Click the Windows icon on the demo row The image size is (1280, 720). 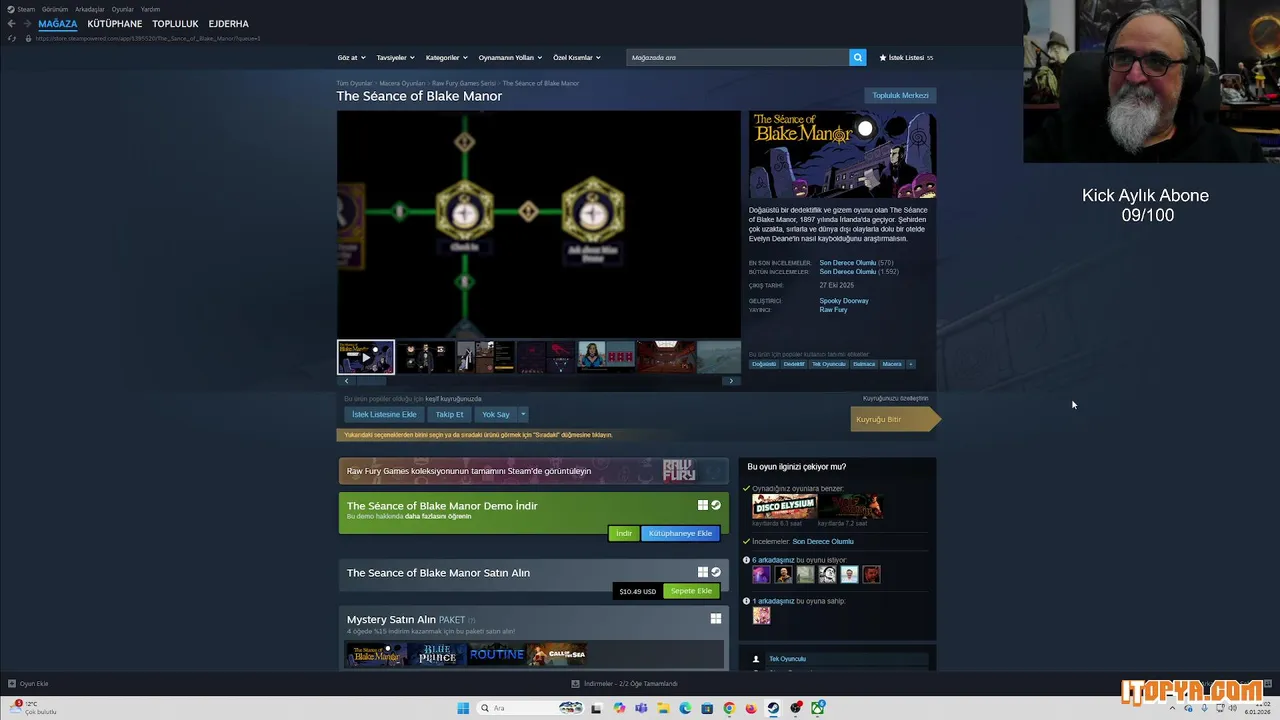coord(703,505)
